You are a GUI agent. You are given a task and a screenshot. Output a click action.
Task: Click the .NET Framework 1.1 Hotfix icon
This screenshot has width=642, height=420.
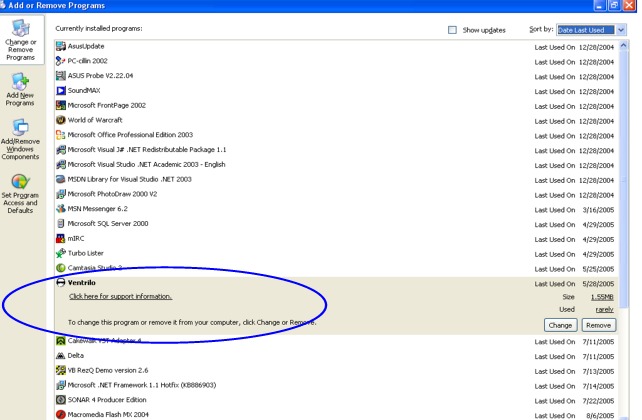(x=61, y=385)
